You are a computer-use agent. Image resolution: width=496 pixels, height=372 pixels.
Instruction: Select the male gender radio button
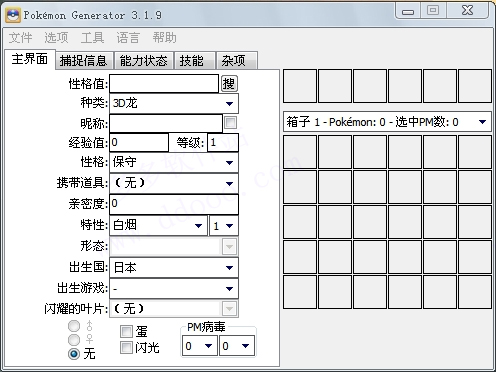click(74, 326)
